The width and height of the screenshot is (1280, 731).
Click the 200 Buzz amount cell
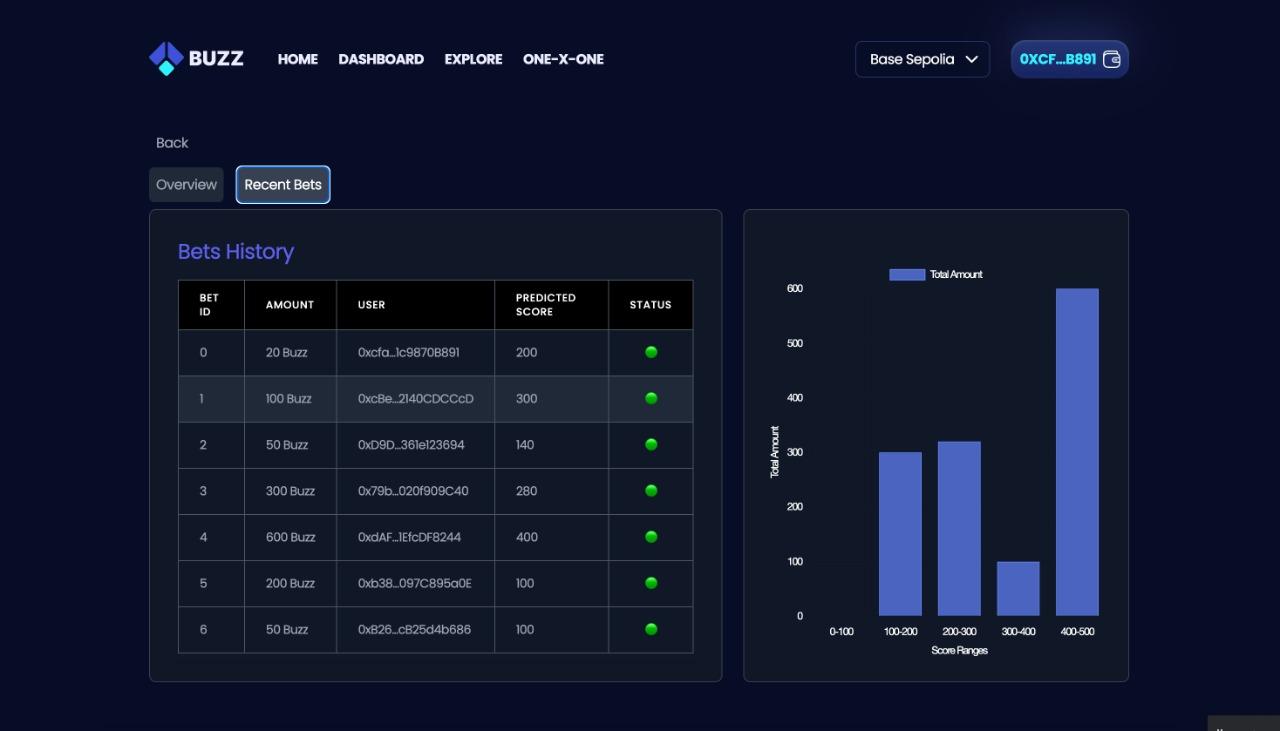click(x=290, y=583)
